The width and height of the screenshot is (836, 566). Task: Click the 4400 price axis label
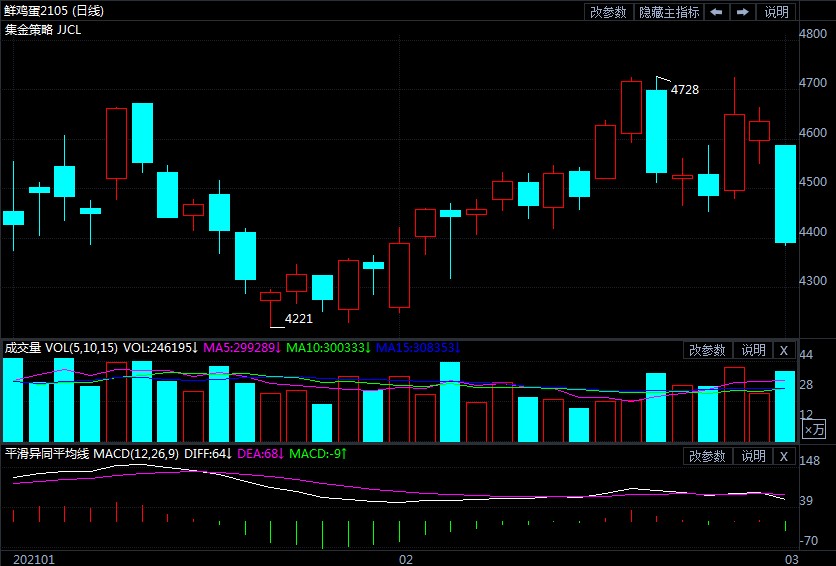click(813, 231)
